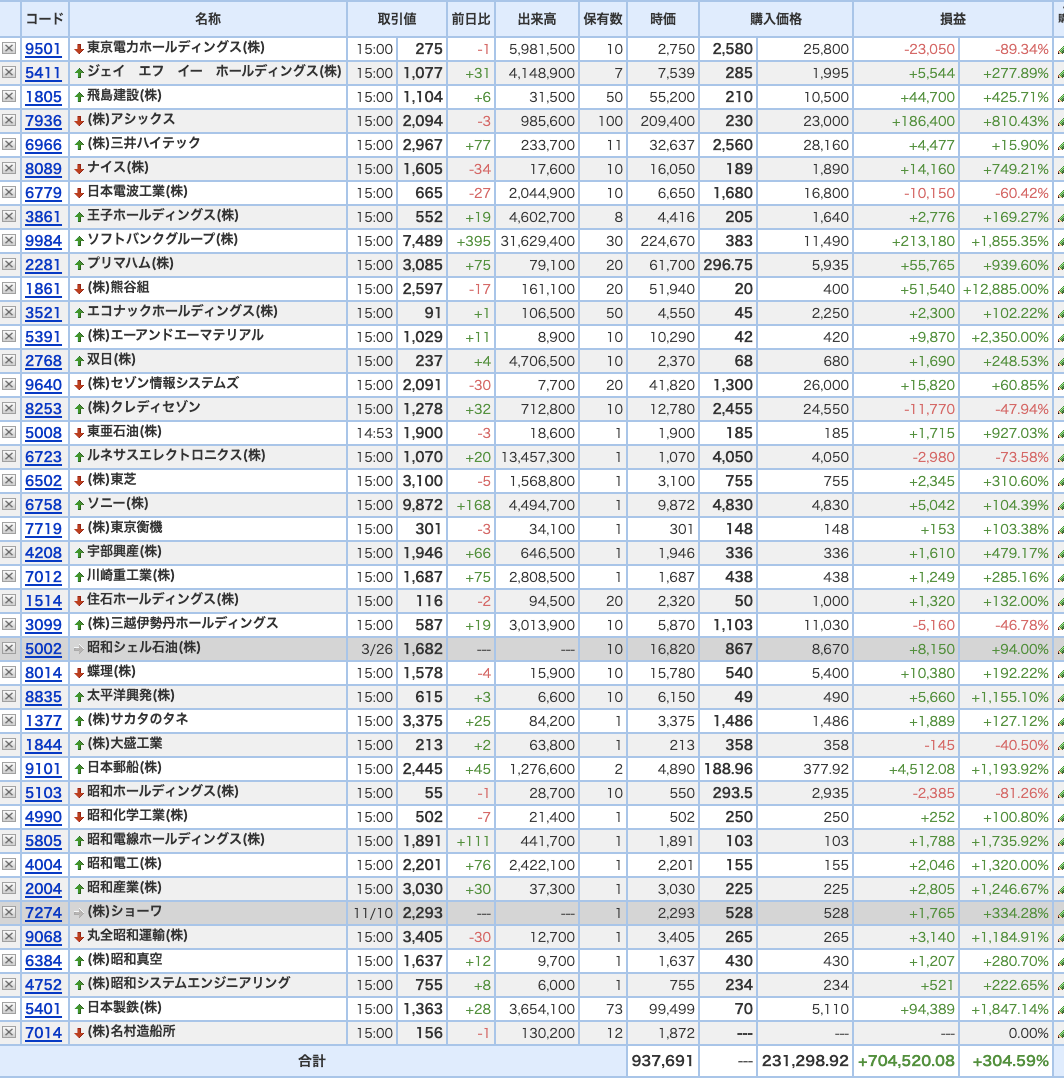Follow the 6384 昭和真空 code link
The width and height of the screenshot is (1064, 1078).
coord(43,961)
